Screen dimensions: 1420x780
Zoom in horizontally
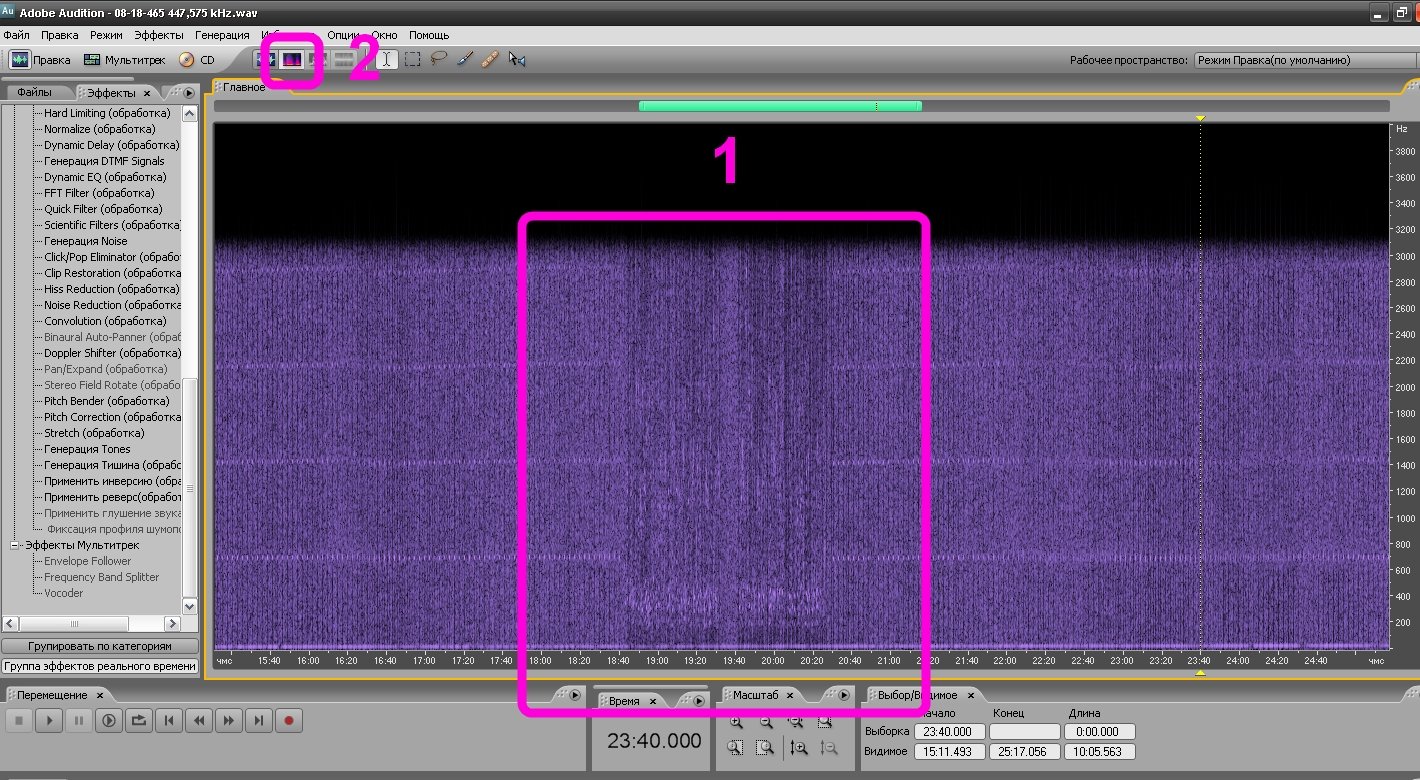[x=736, y=721]
